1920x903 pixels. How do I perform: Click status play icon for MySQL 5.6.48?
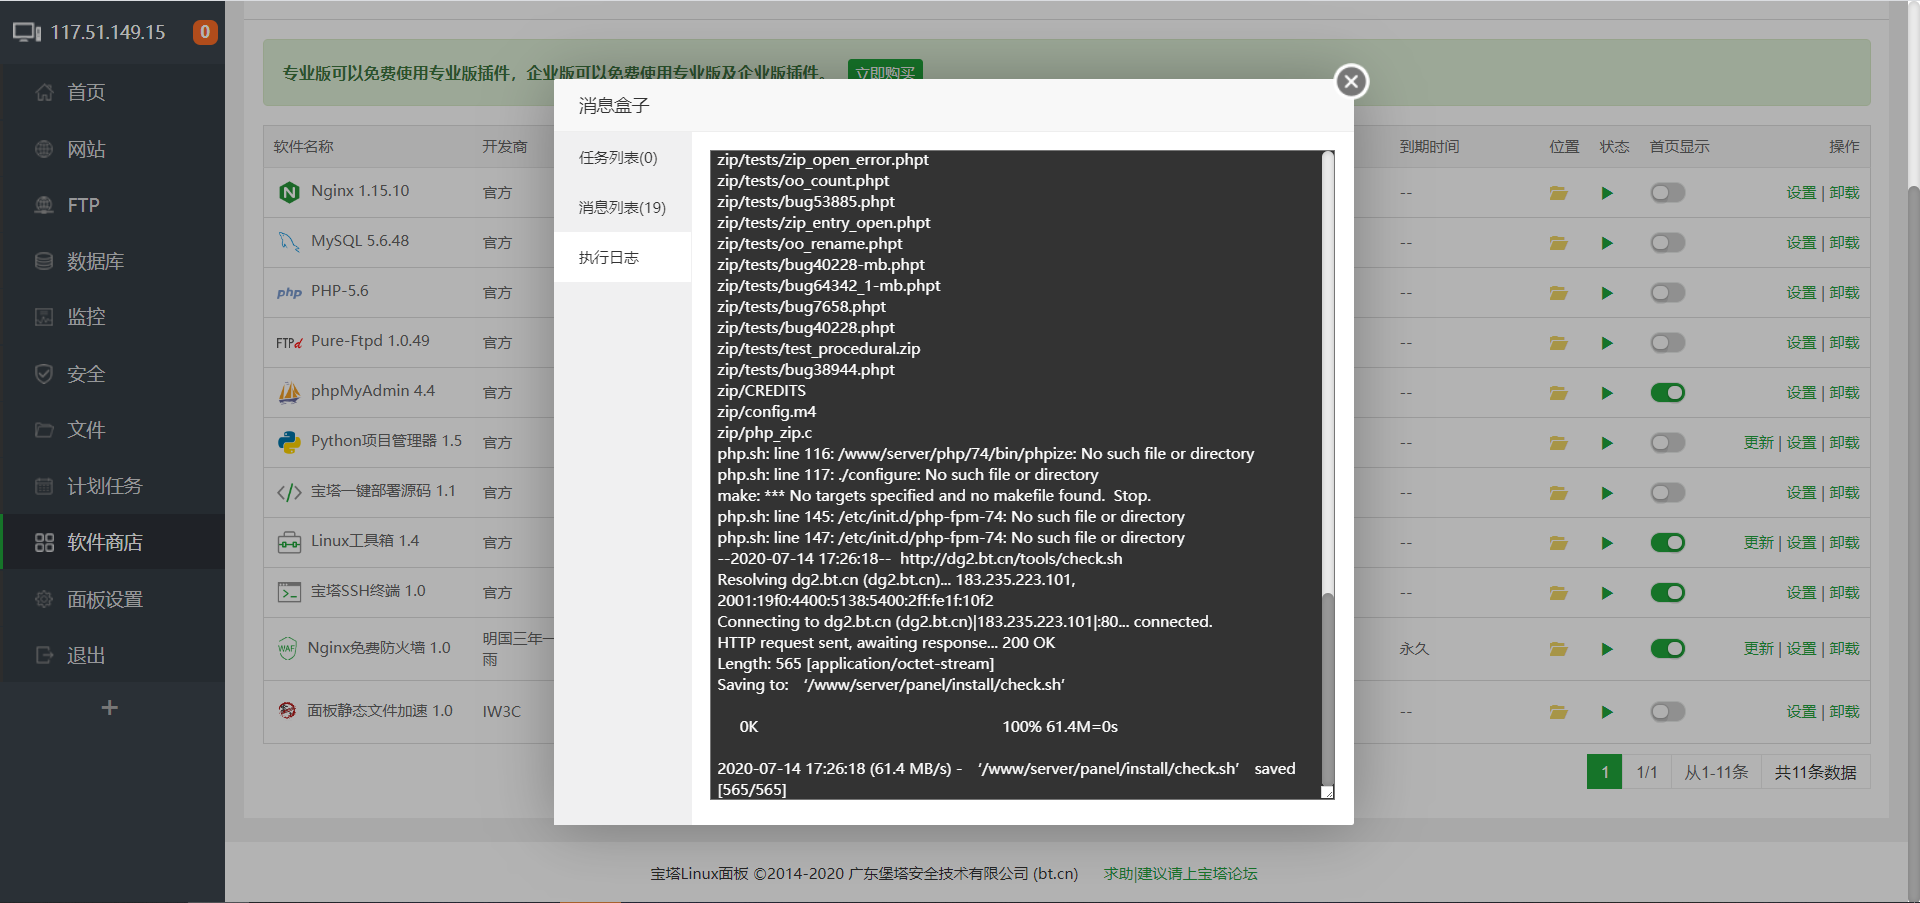[1607, 243]
